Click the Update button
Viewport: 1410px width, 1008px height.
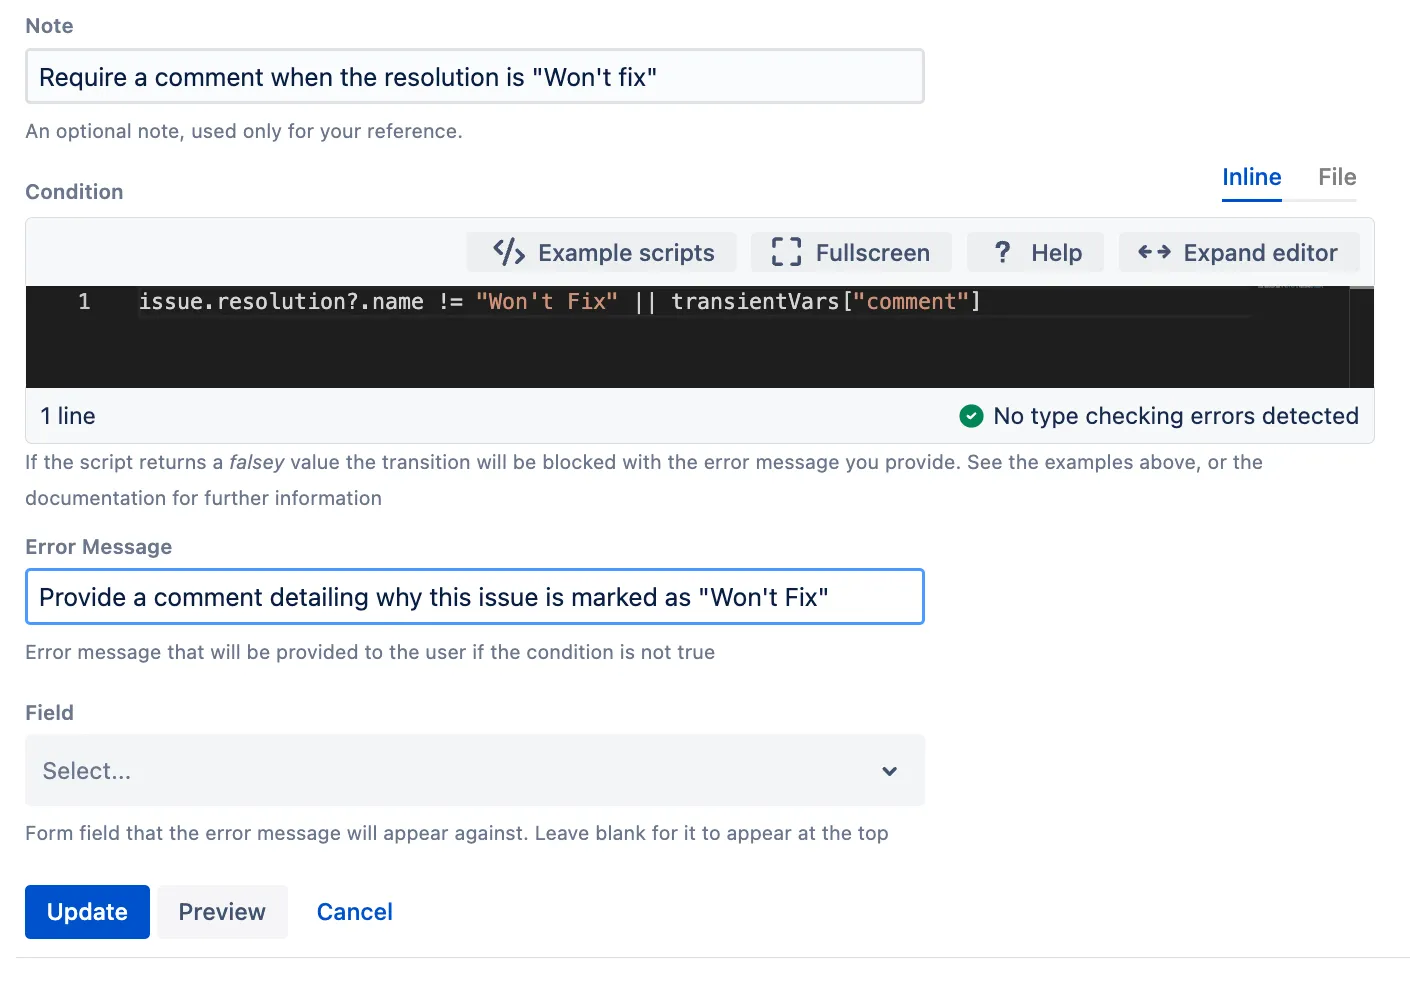87,912
